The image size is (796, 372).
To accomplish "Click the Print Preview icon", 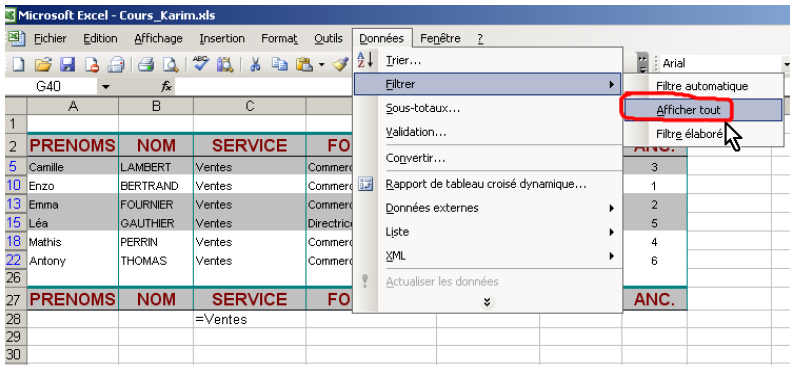I will pos(170,64).
